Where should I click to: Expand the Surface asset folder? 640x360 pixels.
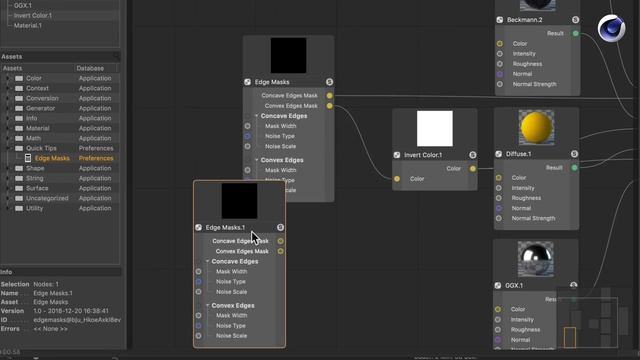[x=8, y=188]
